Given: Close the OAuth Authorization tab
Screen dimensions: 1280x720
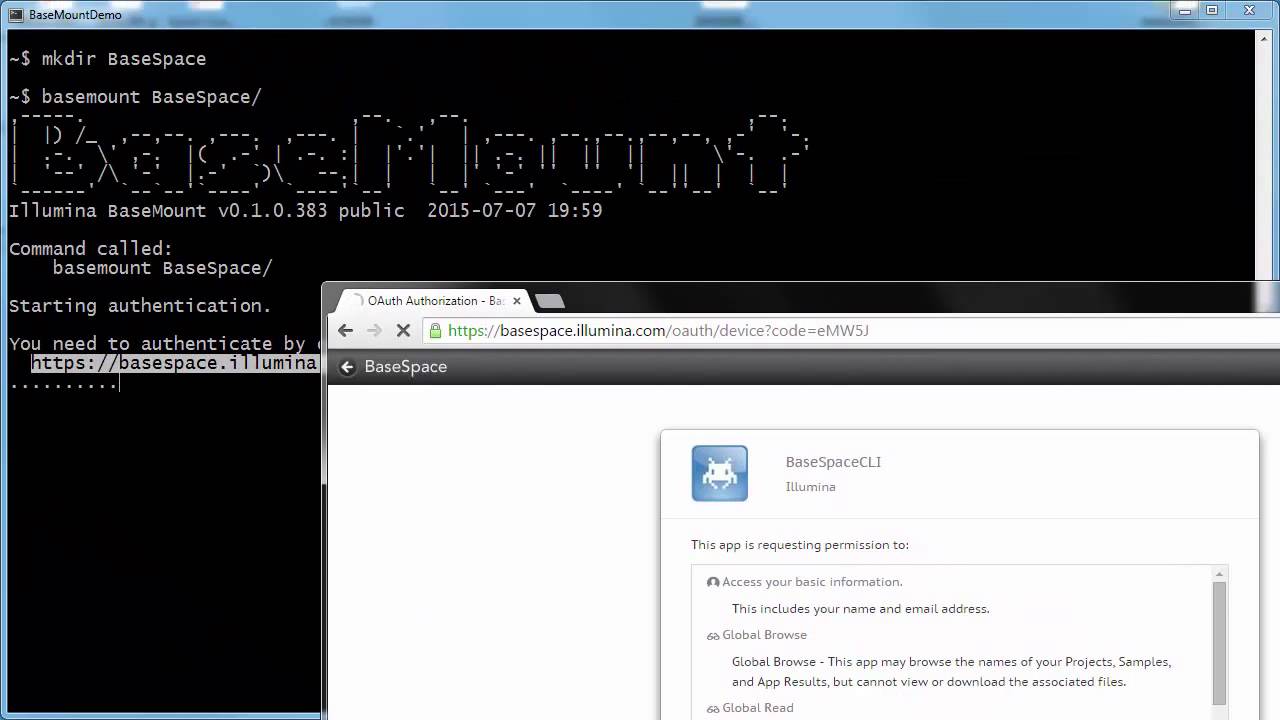Looking at the screenshot, I should [x=517, y=301].
